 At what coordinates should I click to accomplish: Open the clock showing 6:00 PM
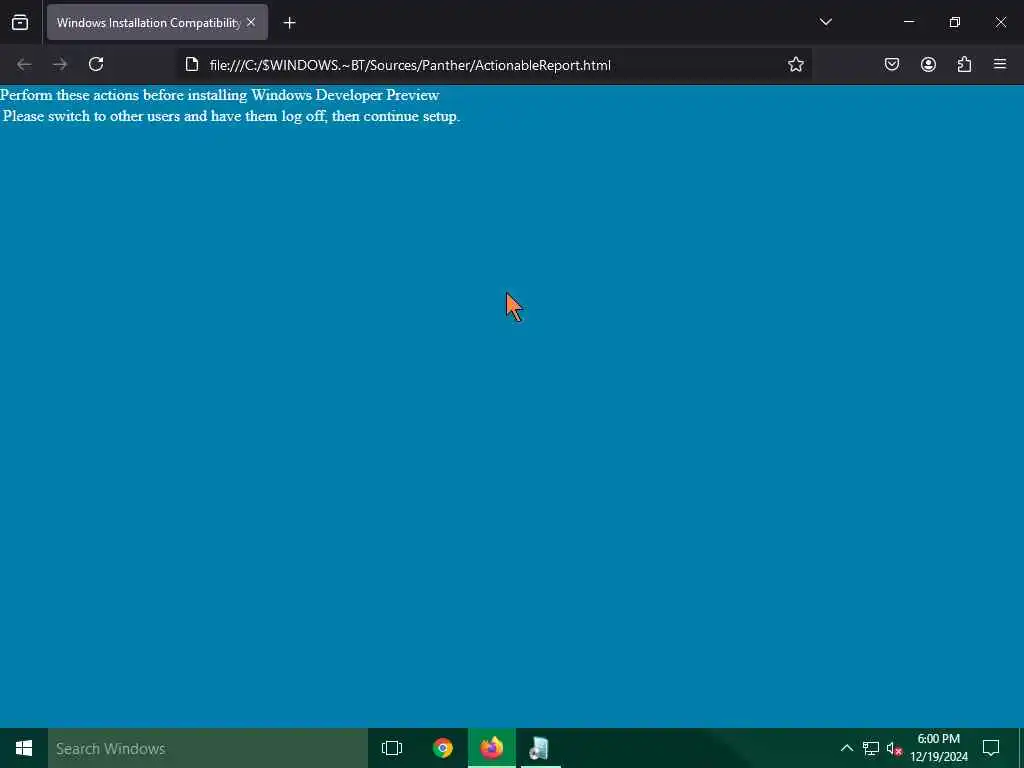coord(938,748)
